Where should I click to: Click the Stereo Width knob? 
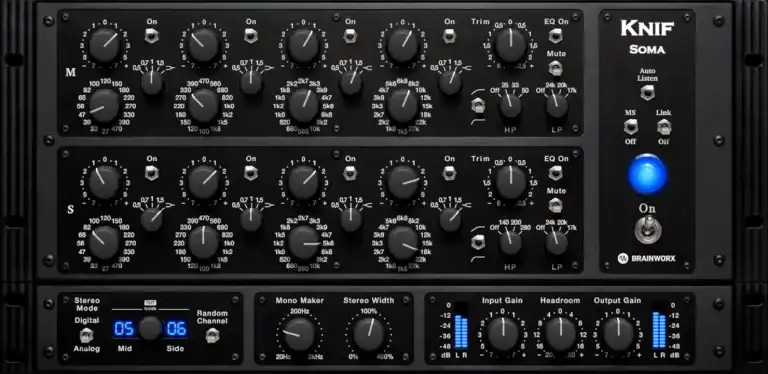(368, 334)
